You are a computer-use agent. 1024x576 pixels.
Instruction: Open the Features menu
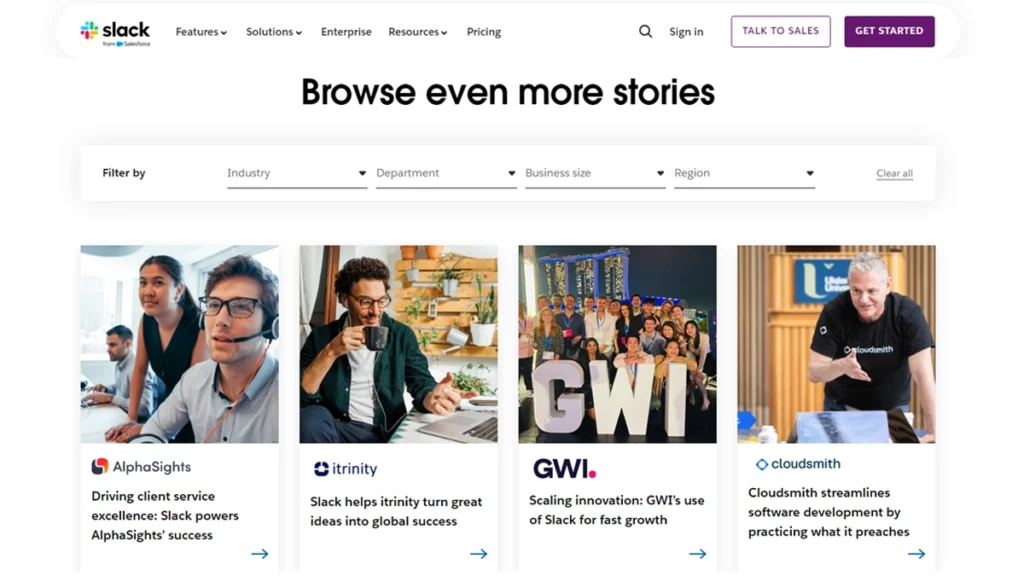tap(201, 31)
